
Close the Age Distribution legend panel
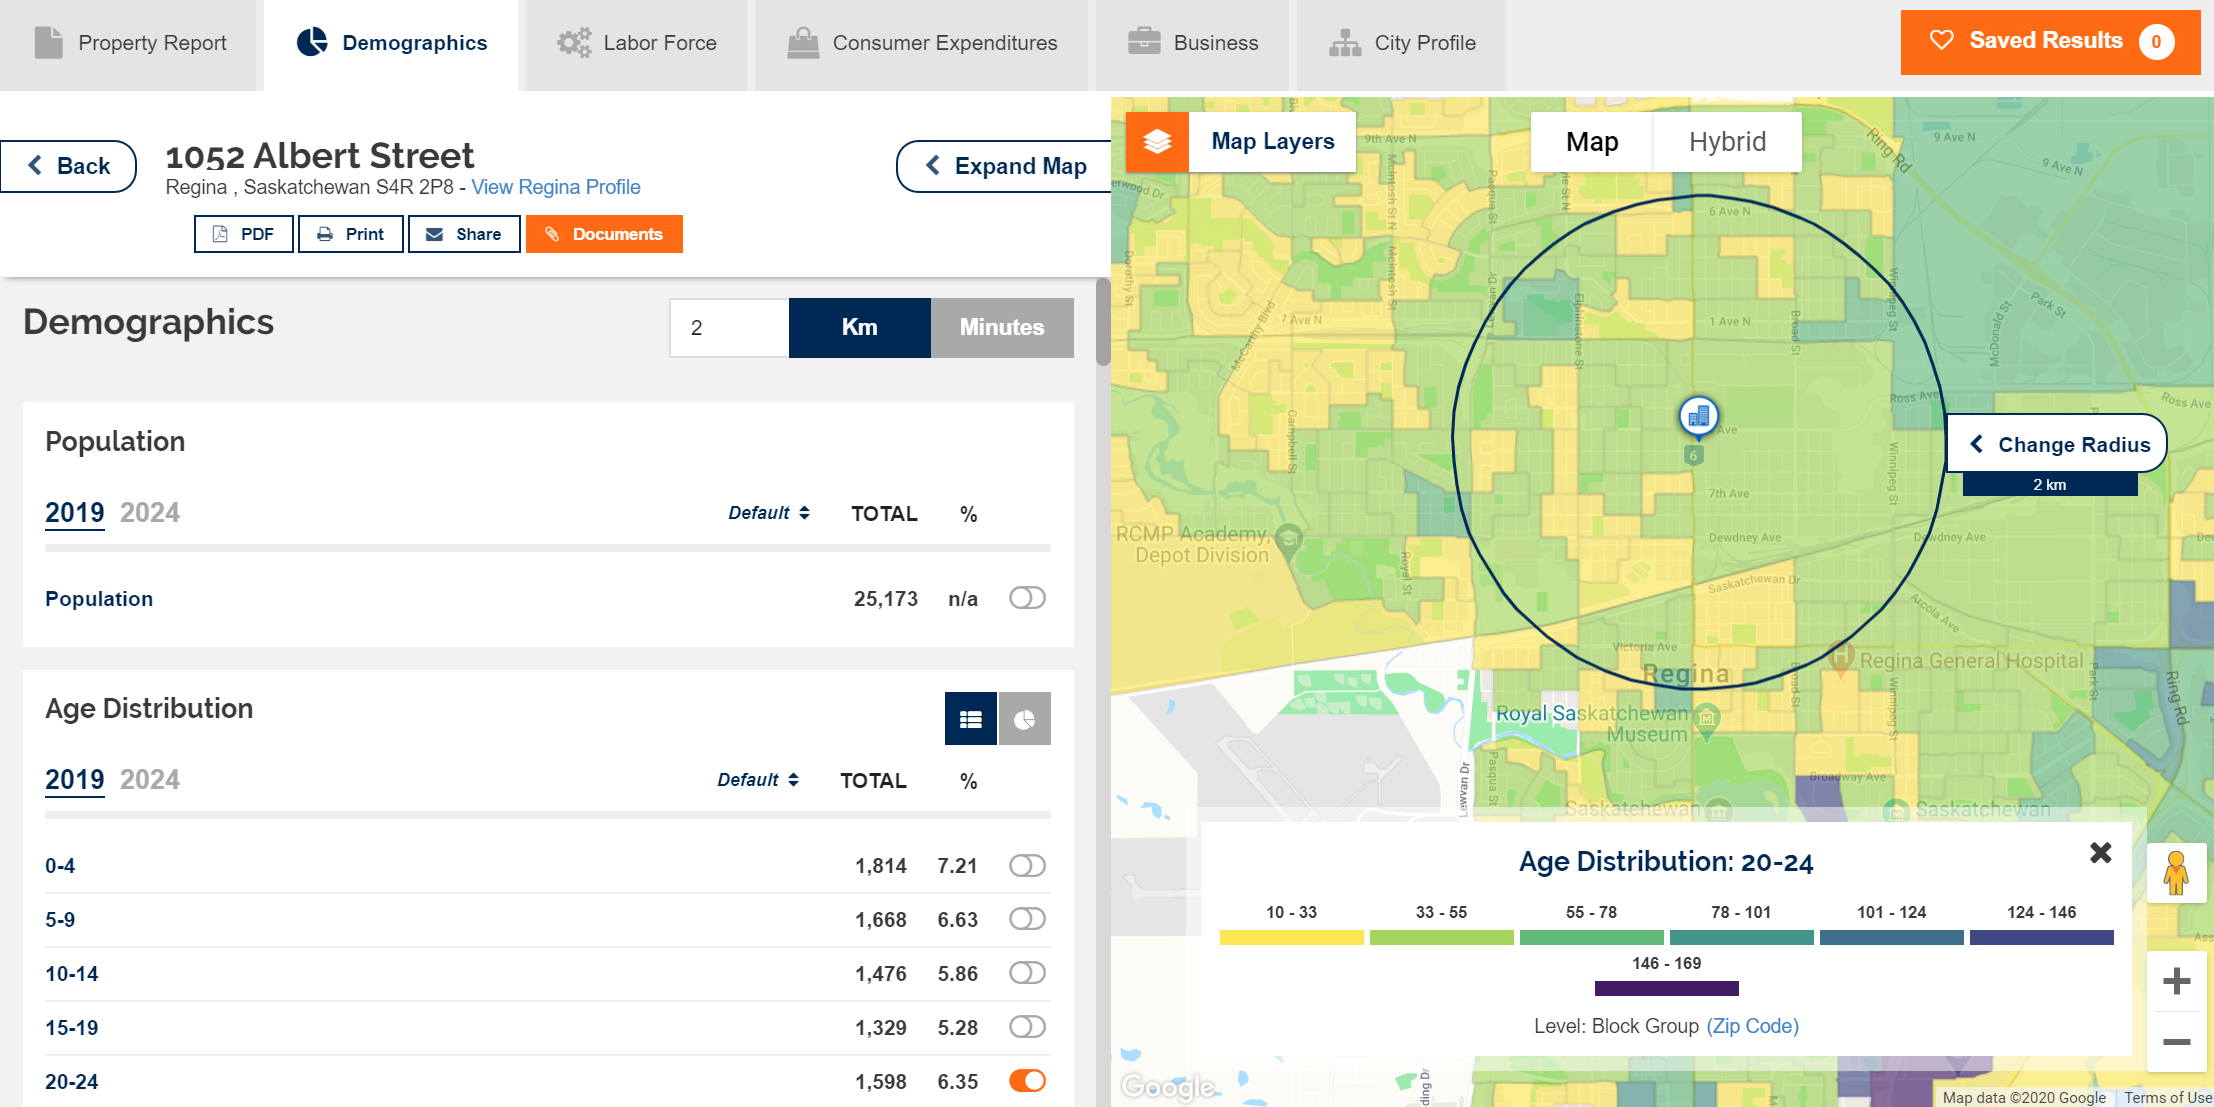pos(2100,852)
